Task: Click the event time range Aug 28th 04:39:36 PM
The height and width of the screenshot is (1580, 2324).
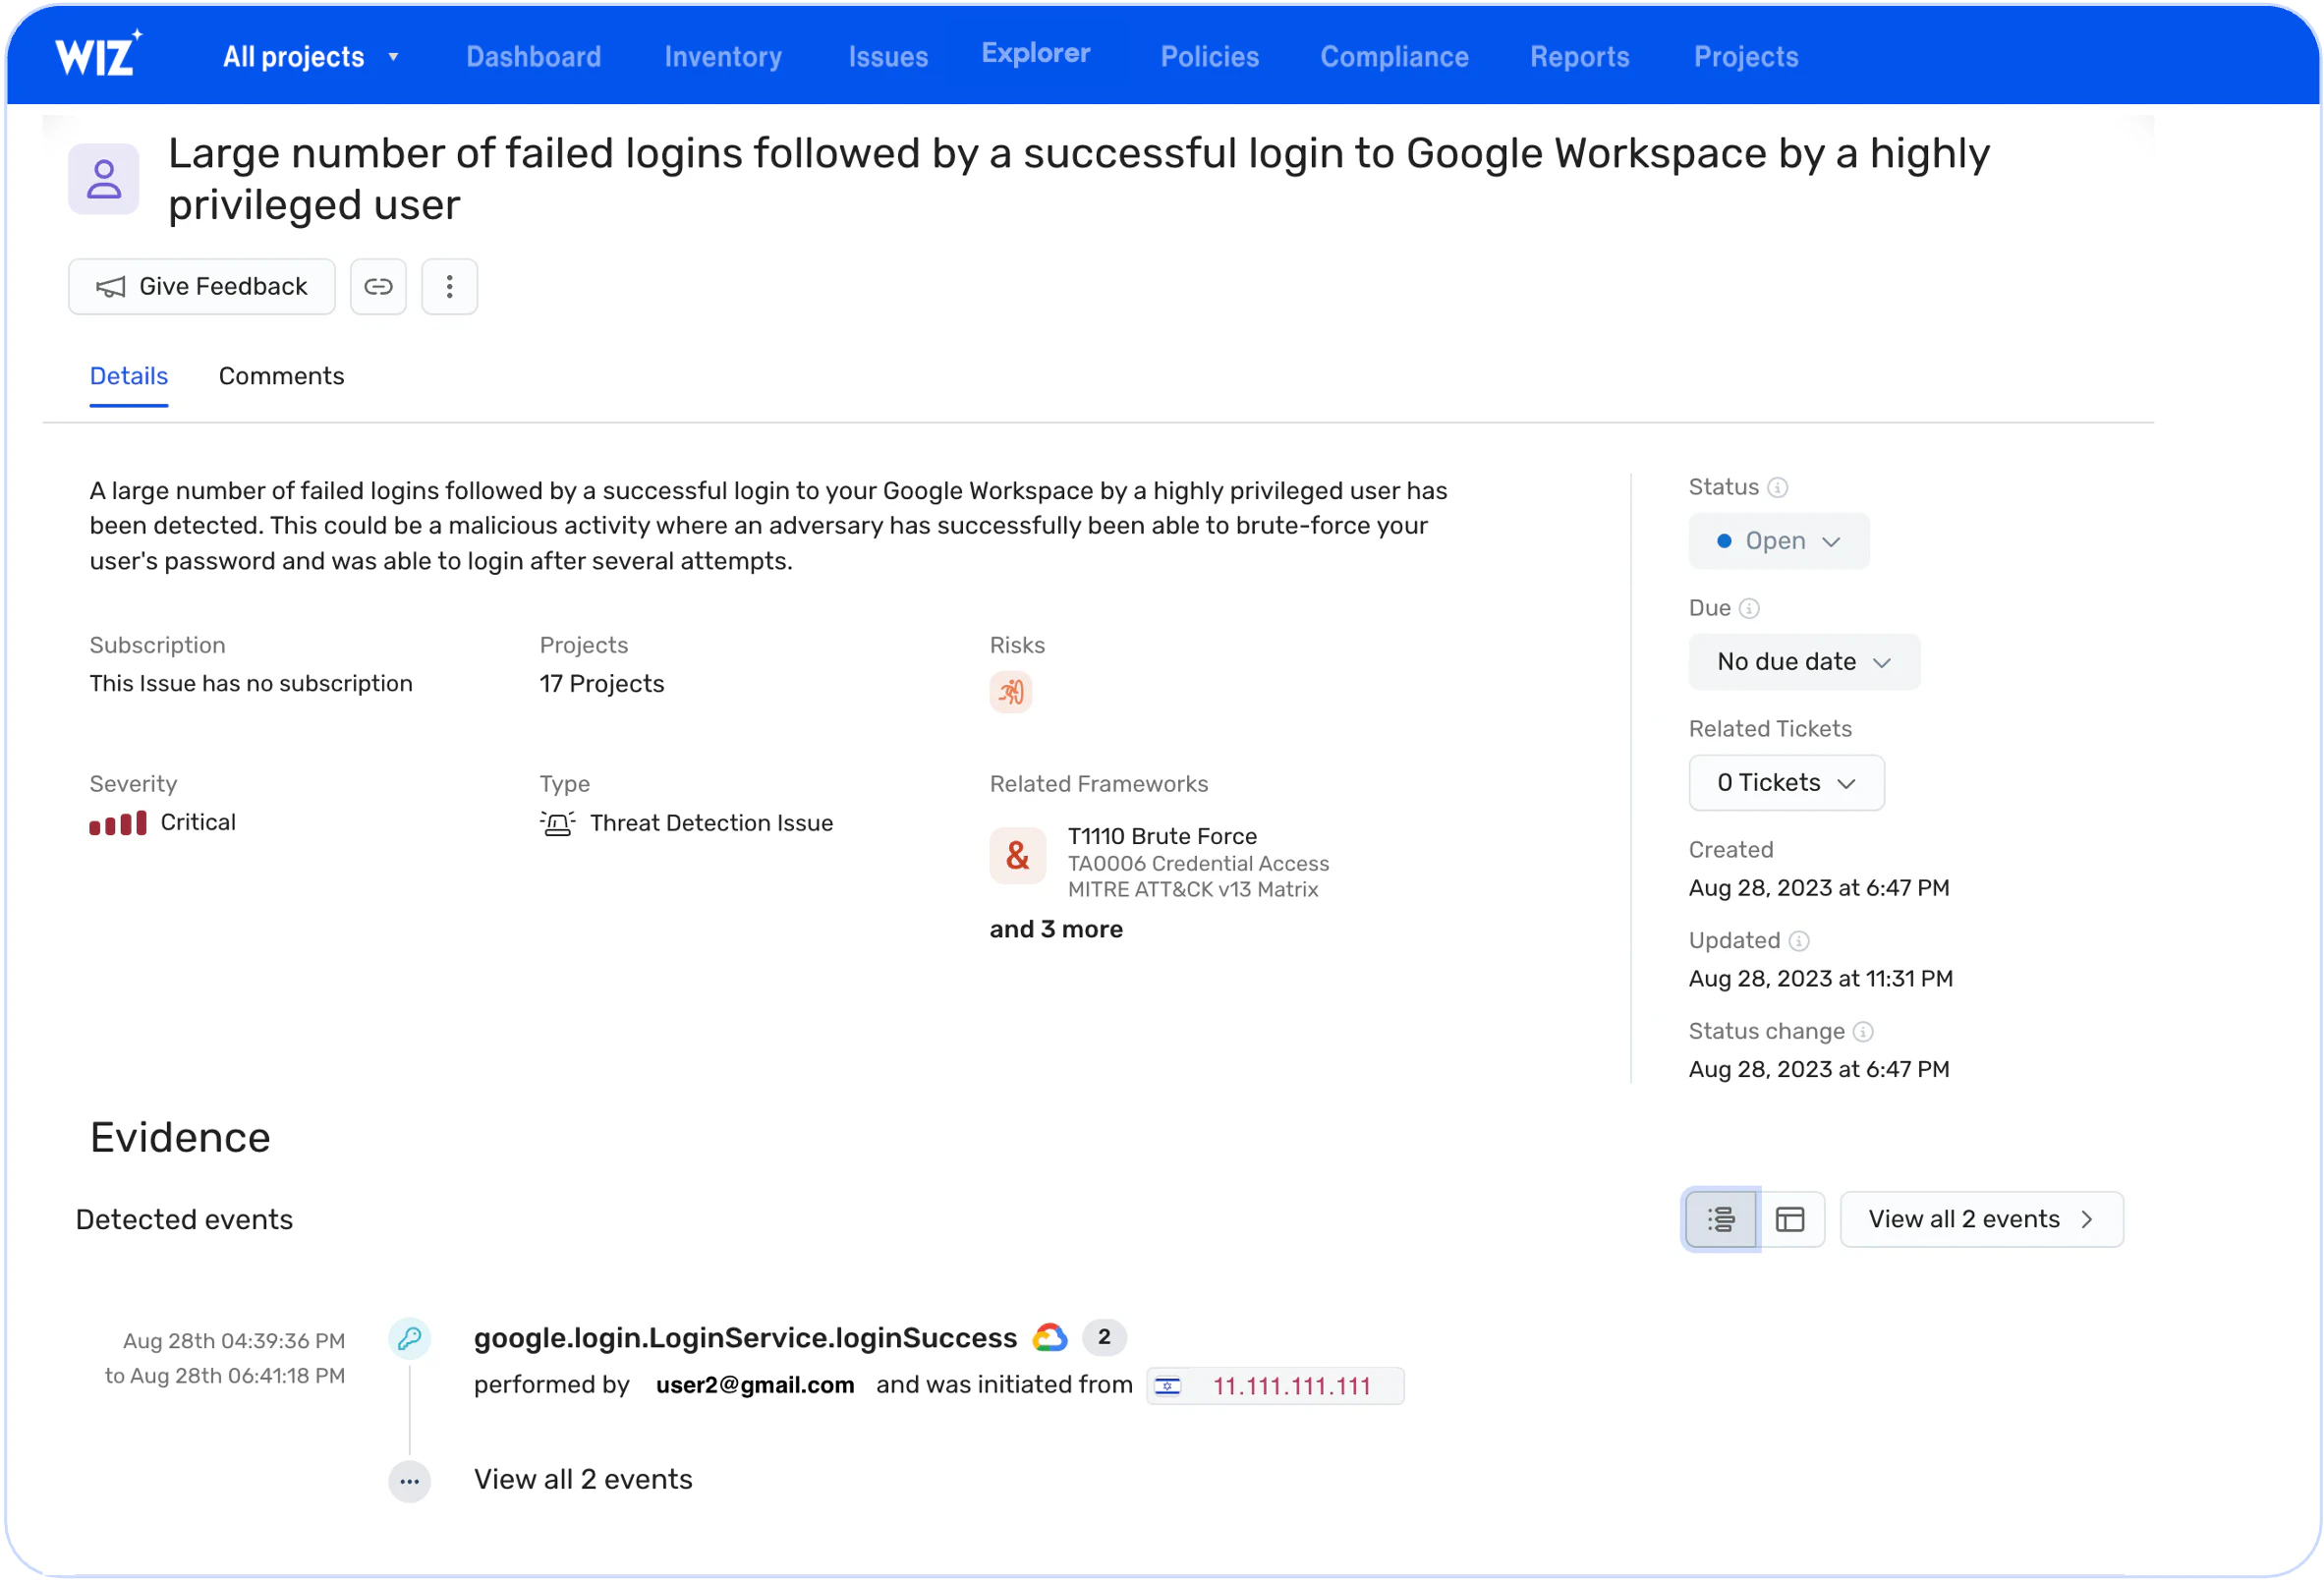Action: [234, 1341]
